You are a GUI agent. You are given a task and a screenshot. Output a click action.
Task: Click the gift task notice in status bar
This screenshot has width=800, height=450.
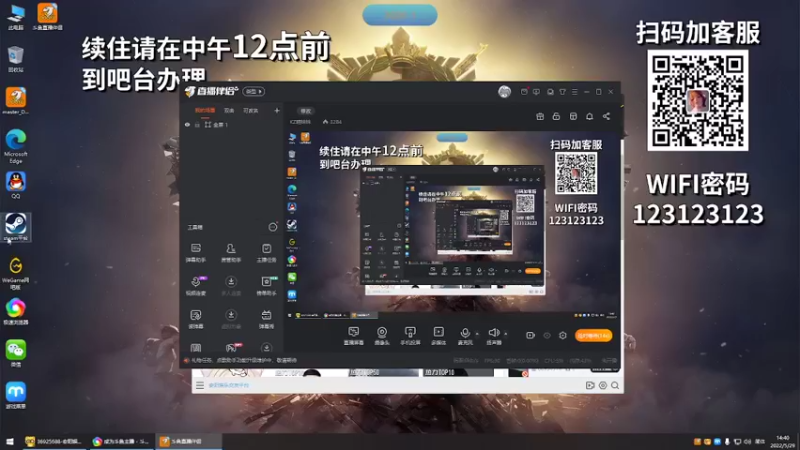(240, 360)
